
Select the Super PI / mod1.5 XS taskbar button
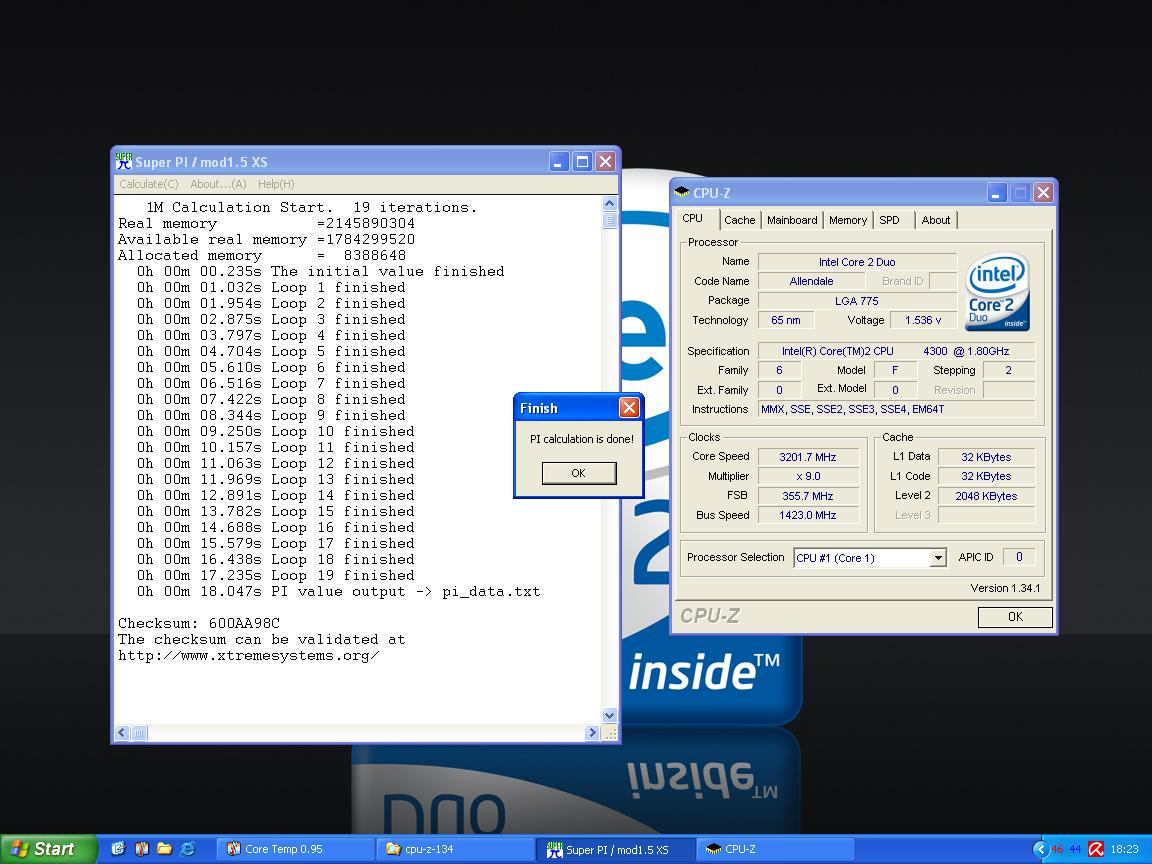click(x=616, y=849)
